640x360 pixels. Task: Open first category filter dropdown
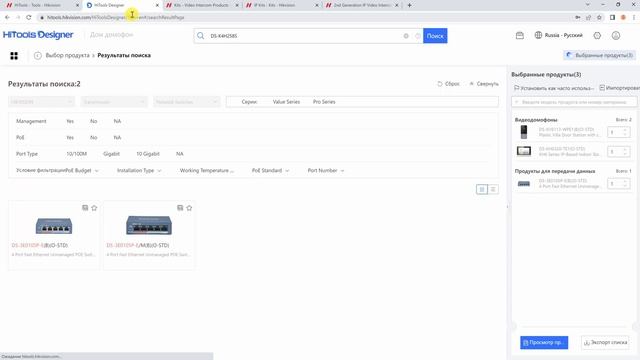coord(41,102)
